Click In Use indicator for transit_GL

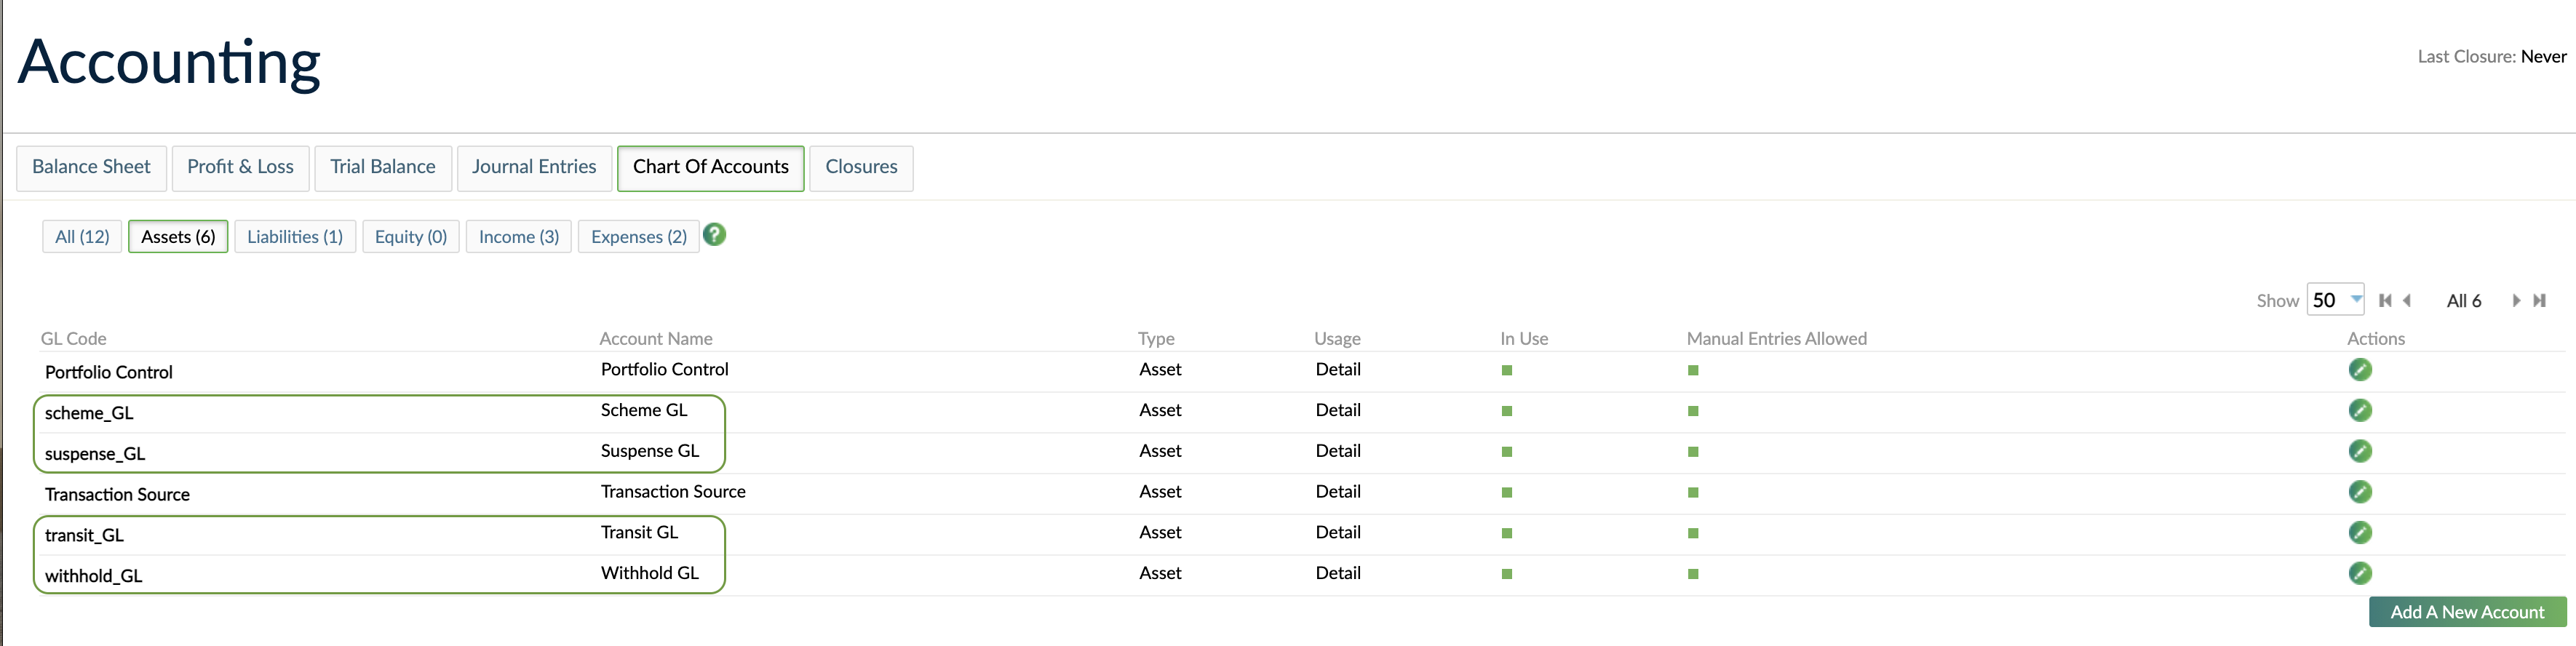click(x=1507, y=533)
